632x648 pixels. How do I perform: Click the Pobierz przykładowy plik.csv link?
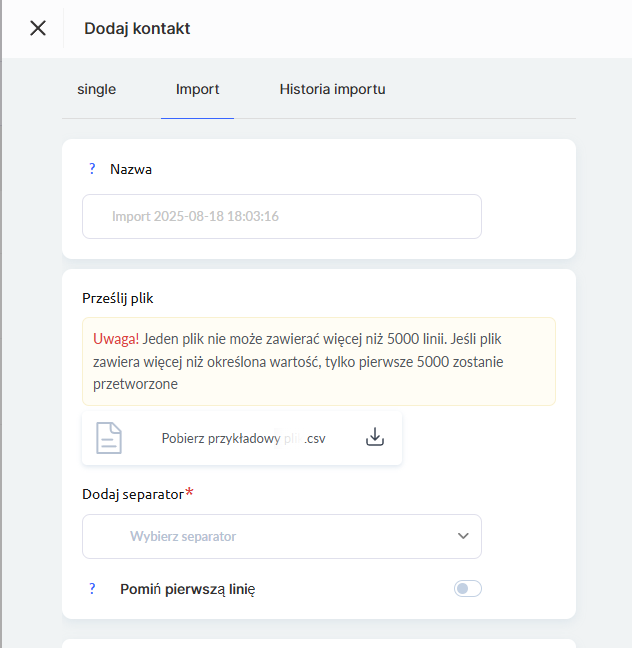click(243, 438)
